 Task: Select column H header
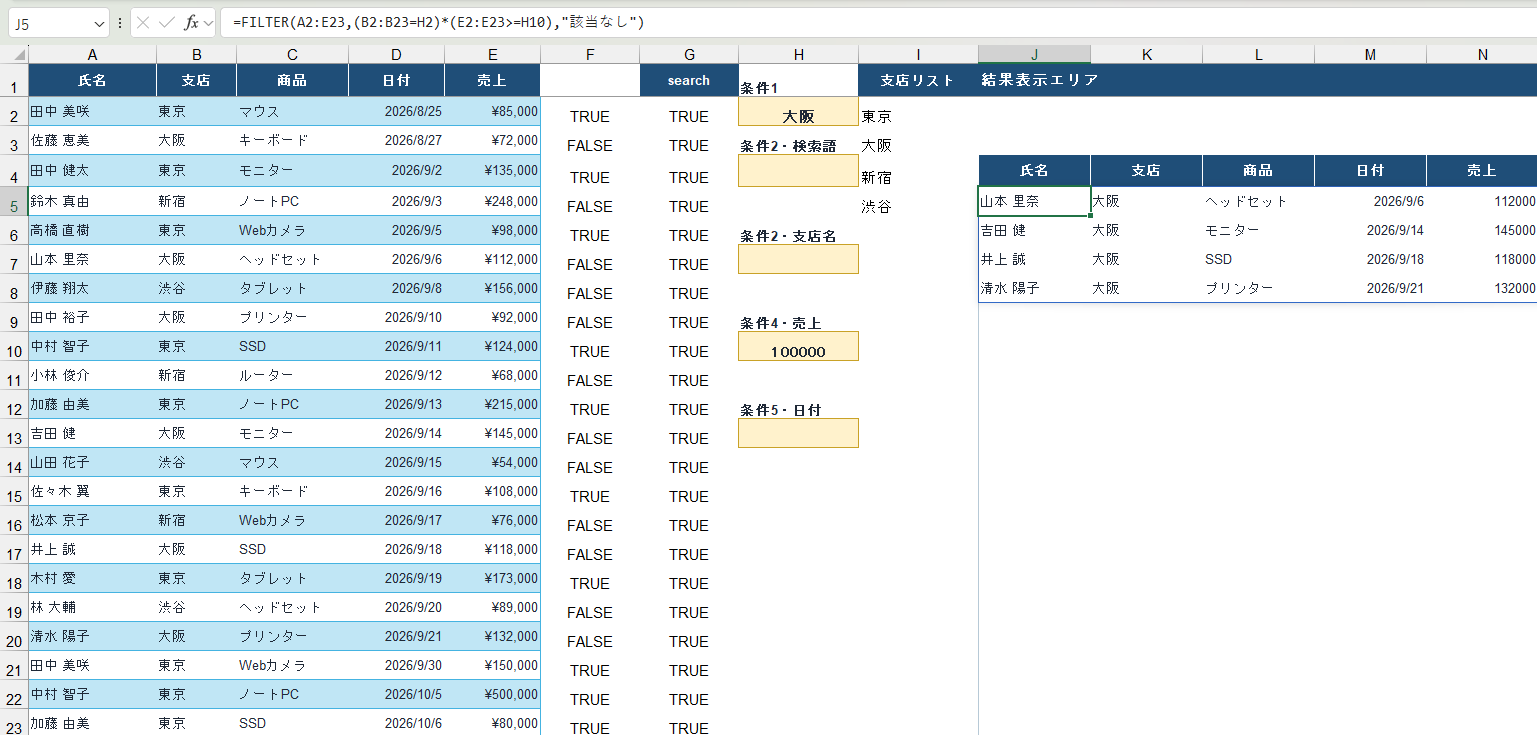point(798,55)
